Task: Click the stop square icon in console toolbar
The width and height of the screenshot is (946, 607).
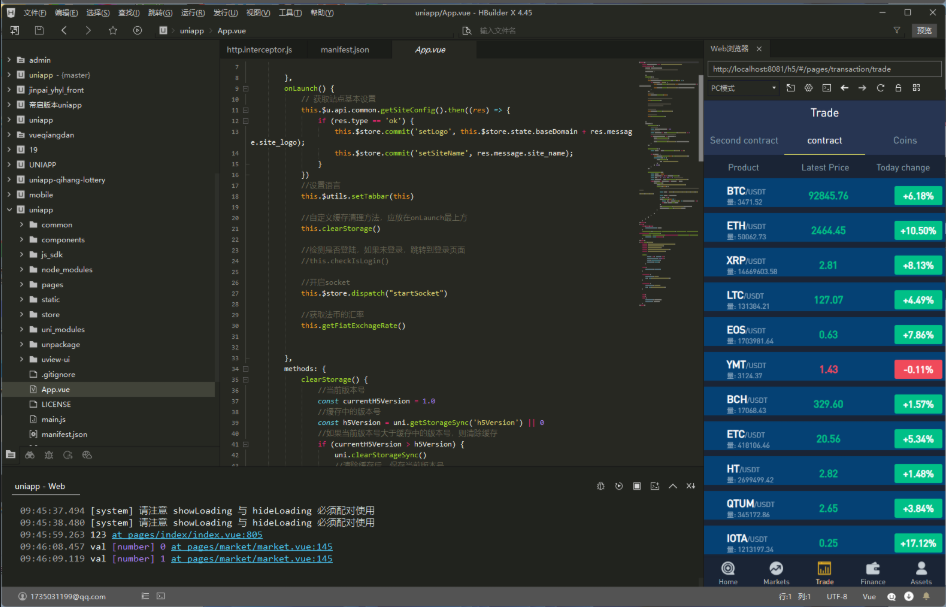Action: (x=636, y=486)
